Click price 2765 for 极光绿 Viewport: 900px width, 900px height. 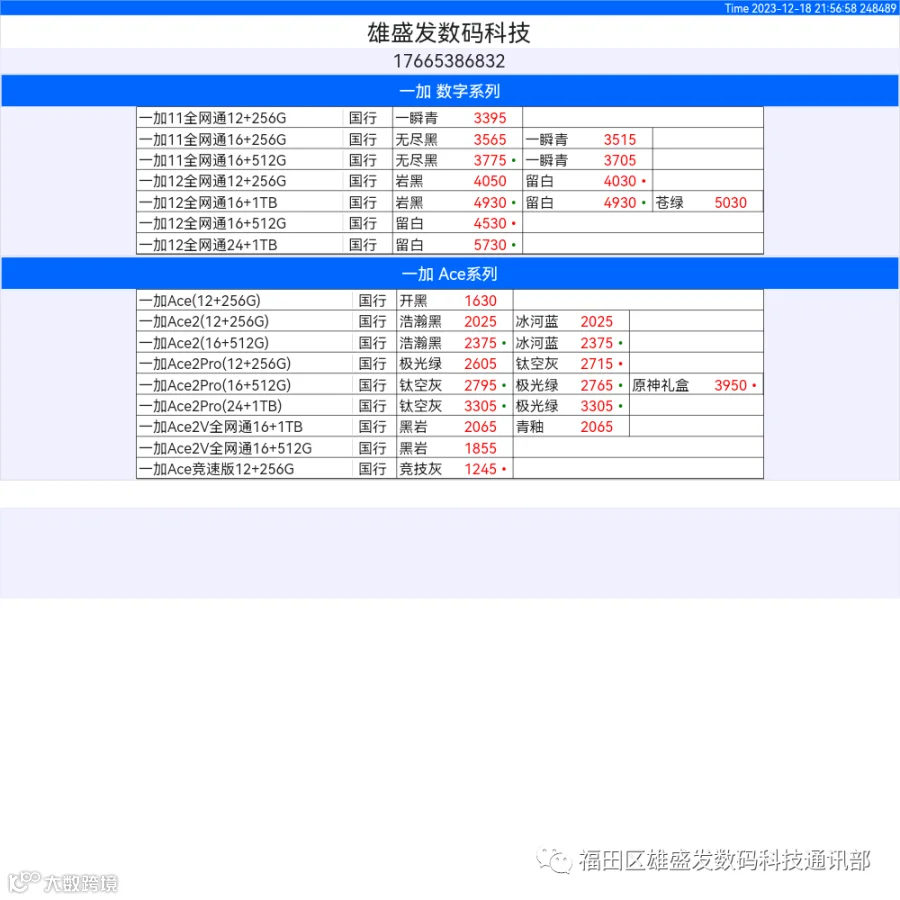(596, 385)
